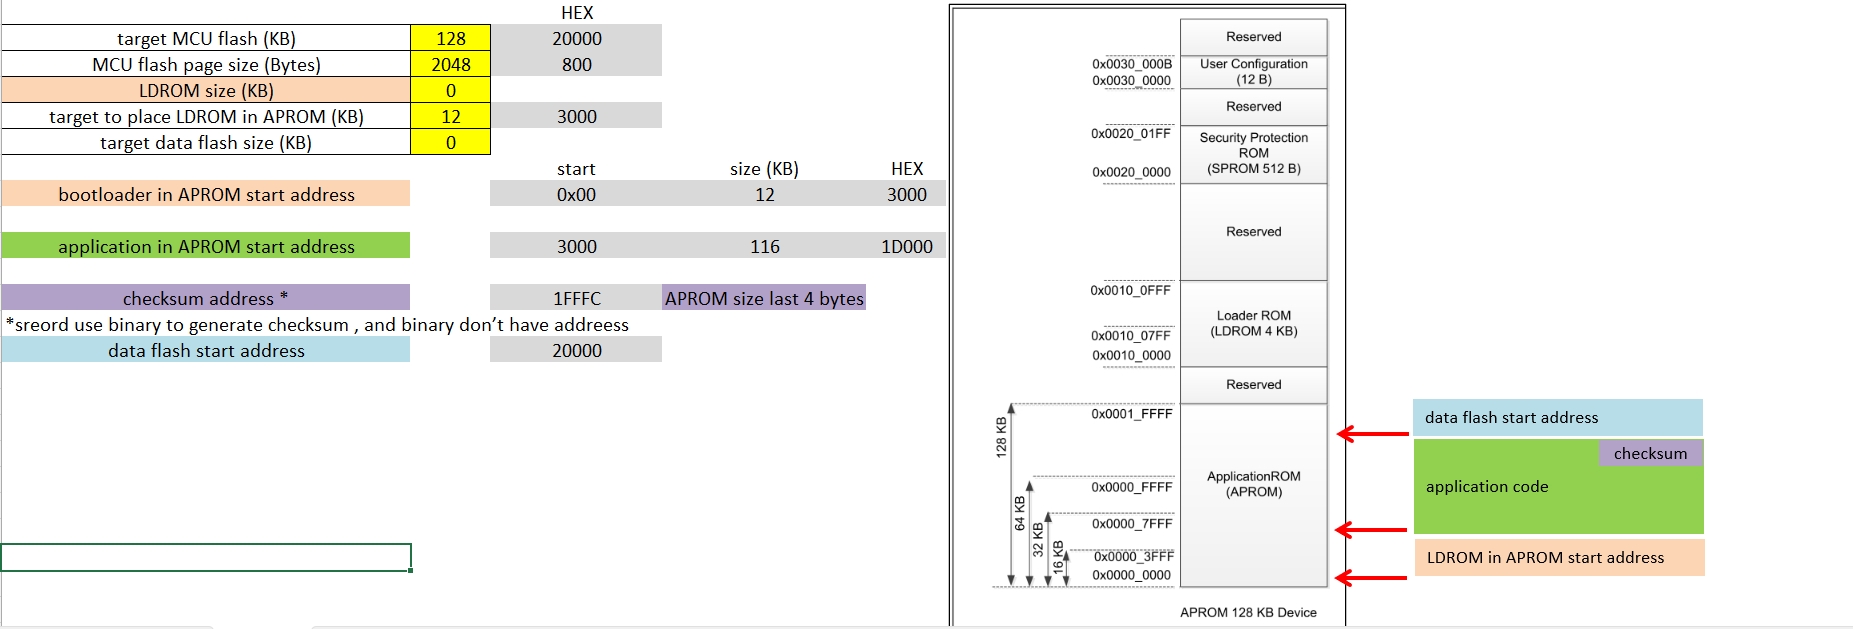Select the yellow cell containing 128

pyautogui.click(x=450, y=38)
